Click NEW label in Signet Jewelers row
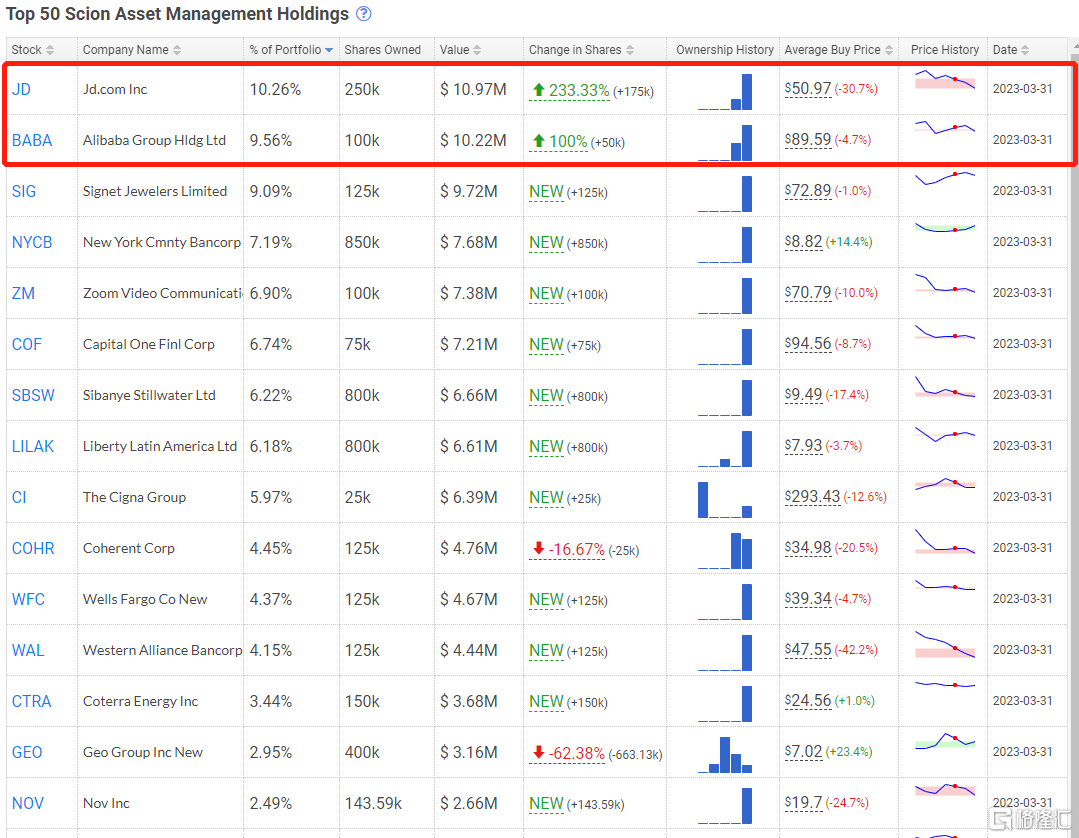1079x838 pixels. [546, 192]
